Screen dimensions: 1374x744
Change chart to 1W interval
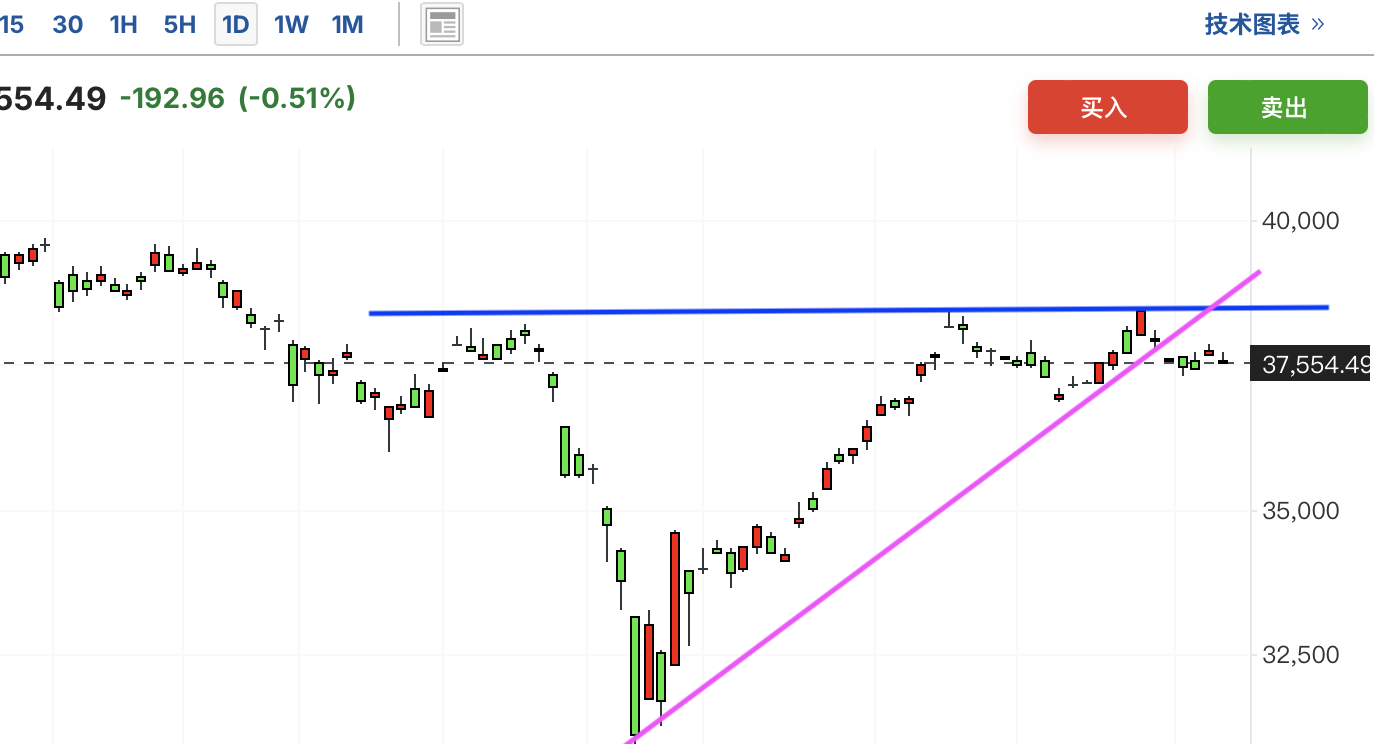[291, 25]
